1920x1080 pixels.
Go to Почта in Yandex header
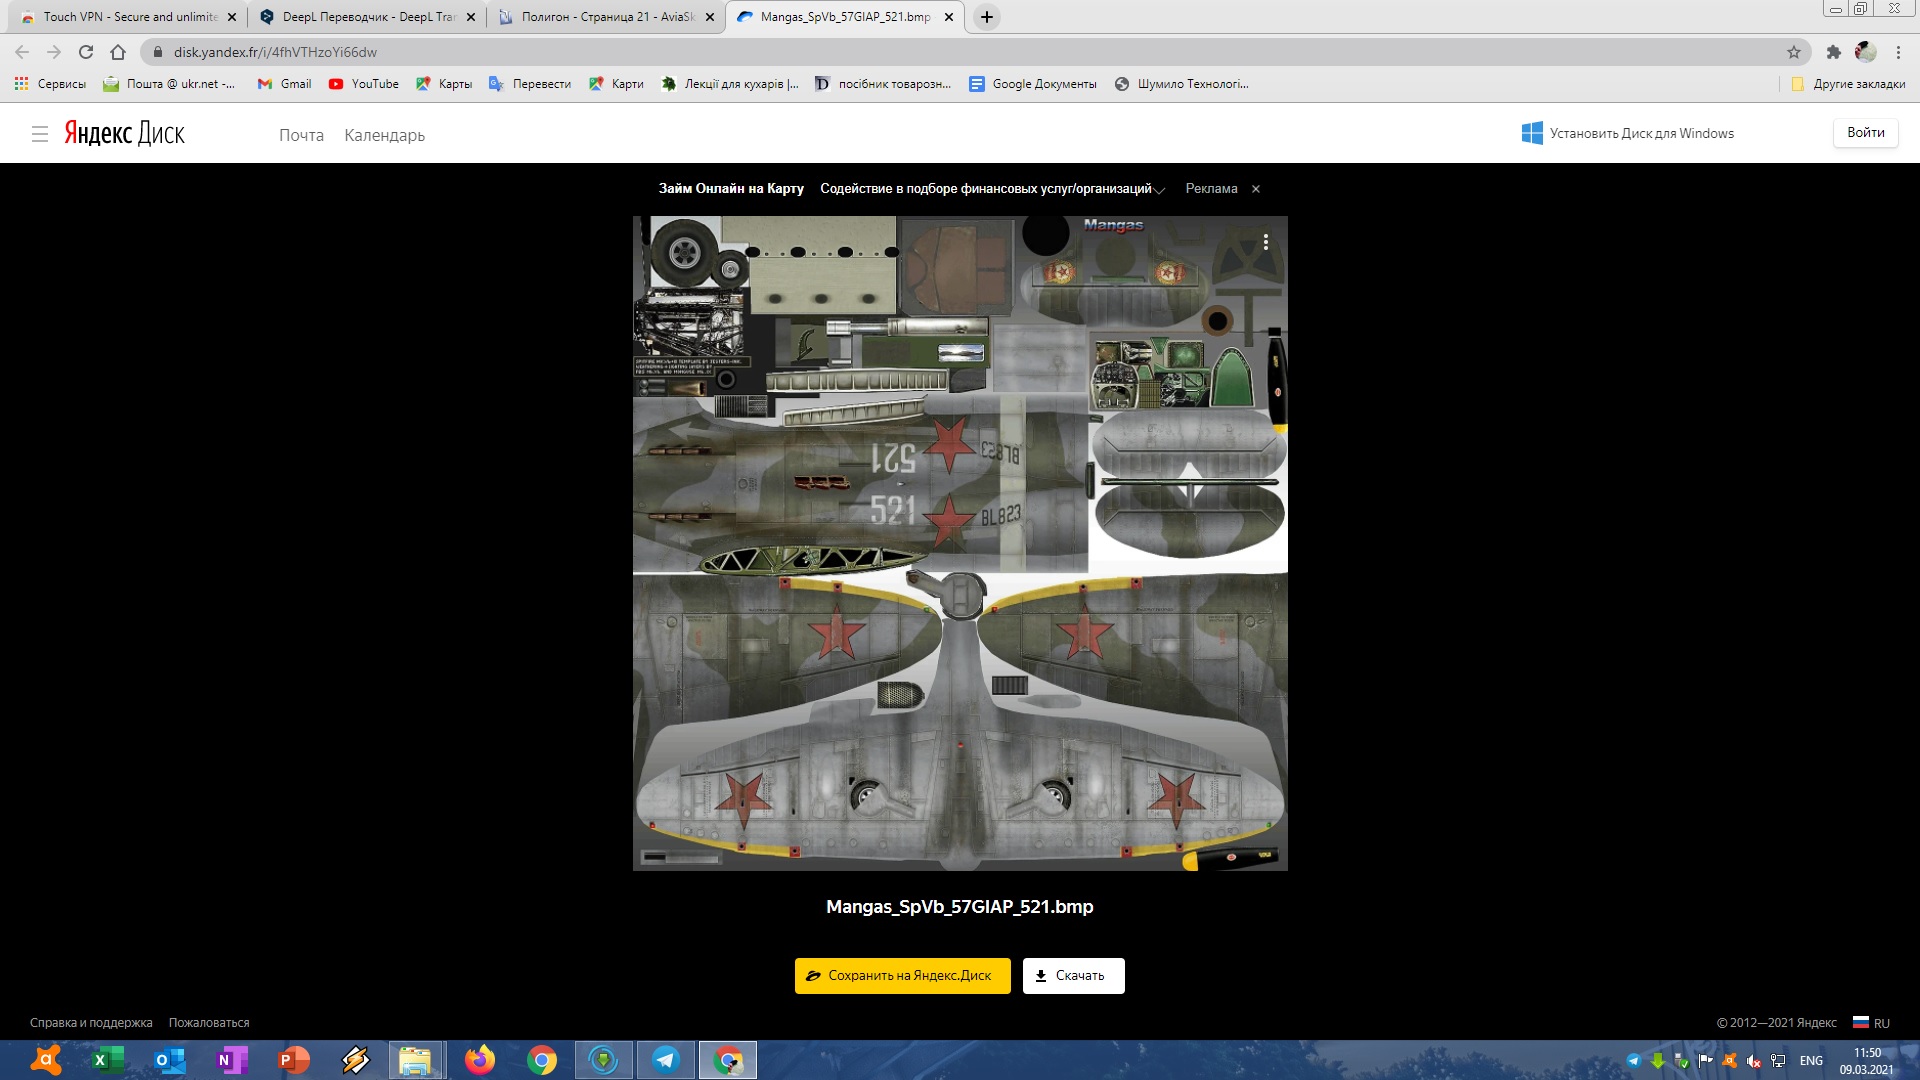[301, 135]
